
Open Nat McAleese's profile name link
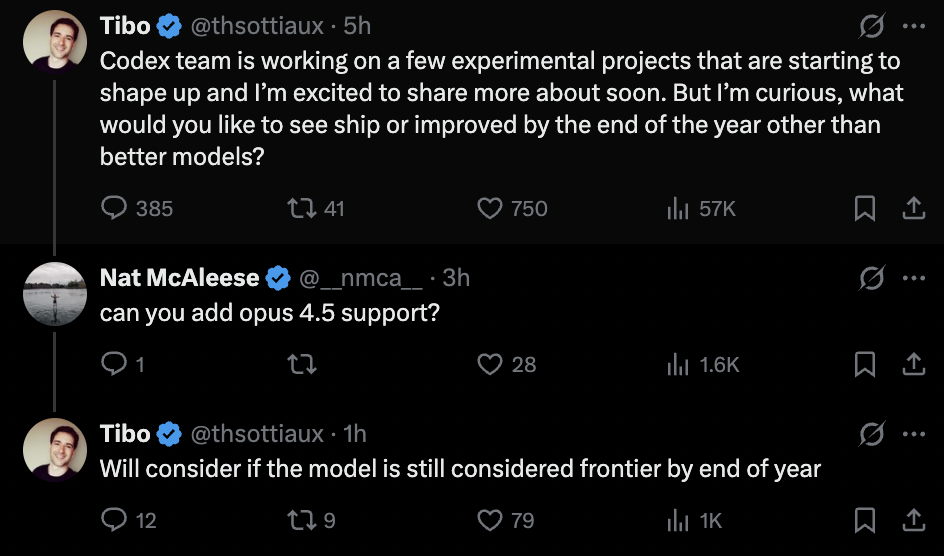point(180,277)
